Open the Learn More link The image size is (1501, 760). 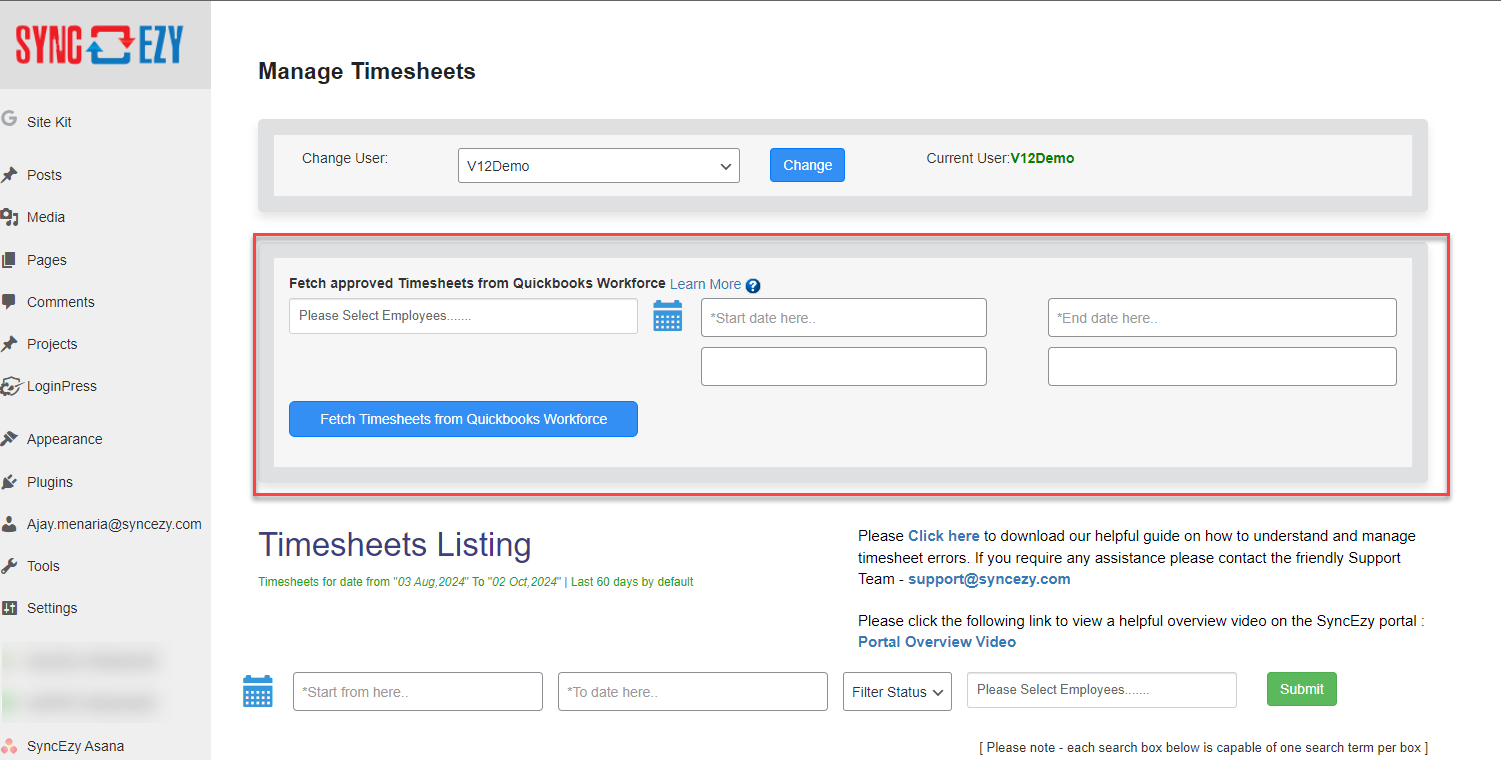pyautogui.click(x=705, y=284)
